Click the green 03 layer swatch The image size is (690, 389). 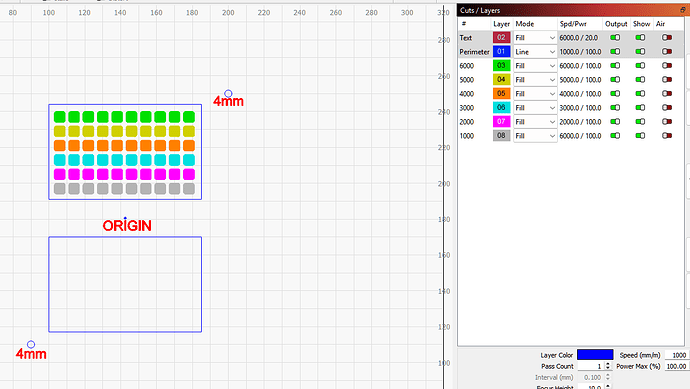pos(501,66)
